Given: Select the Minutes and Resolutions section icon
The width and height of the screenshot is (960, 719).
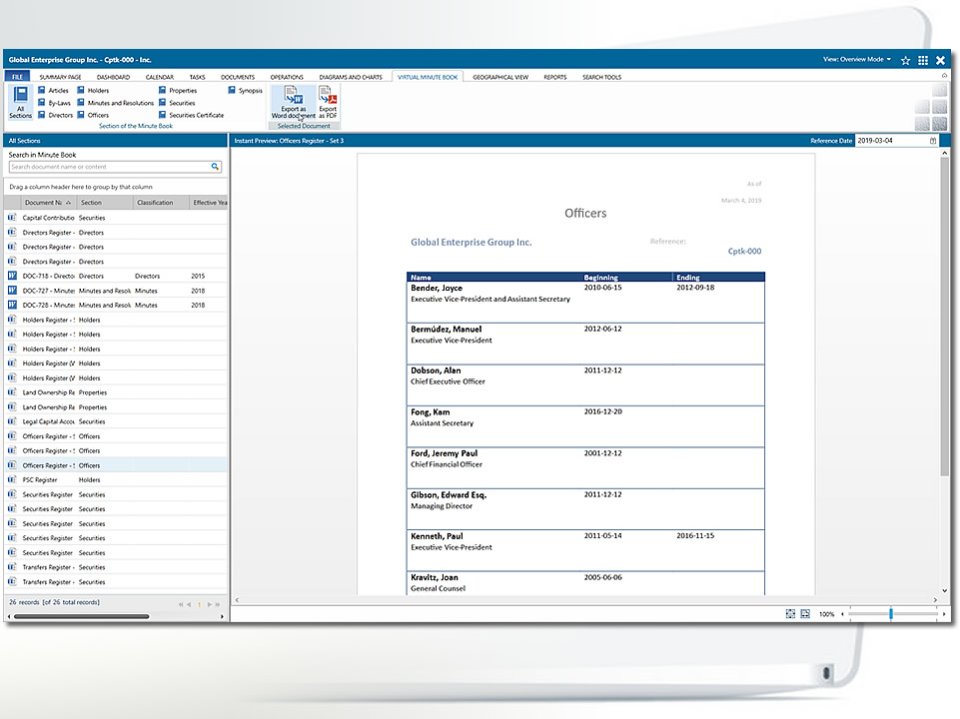Looking at the screenshot, I should tap(82, 101).
